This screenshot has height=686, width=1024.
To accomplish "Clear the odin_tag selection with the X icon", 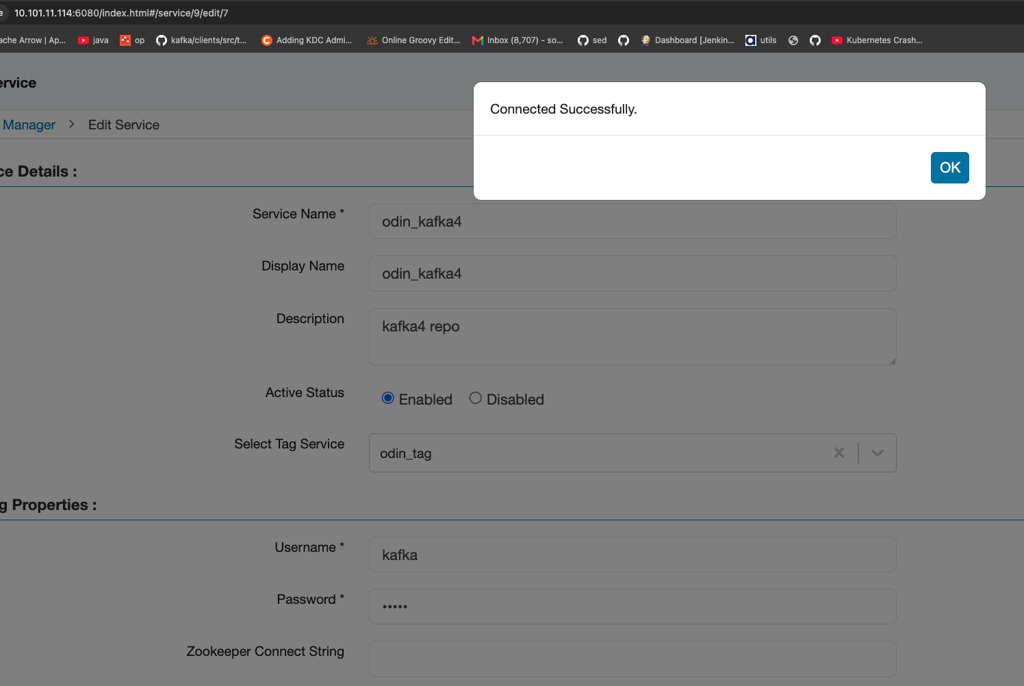I will [x=839, y=453].
